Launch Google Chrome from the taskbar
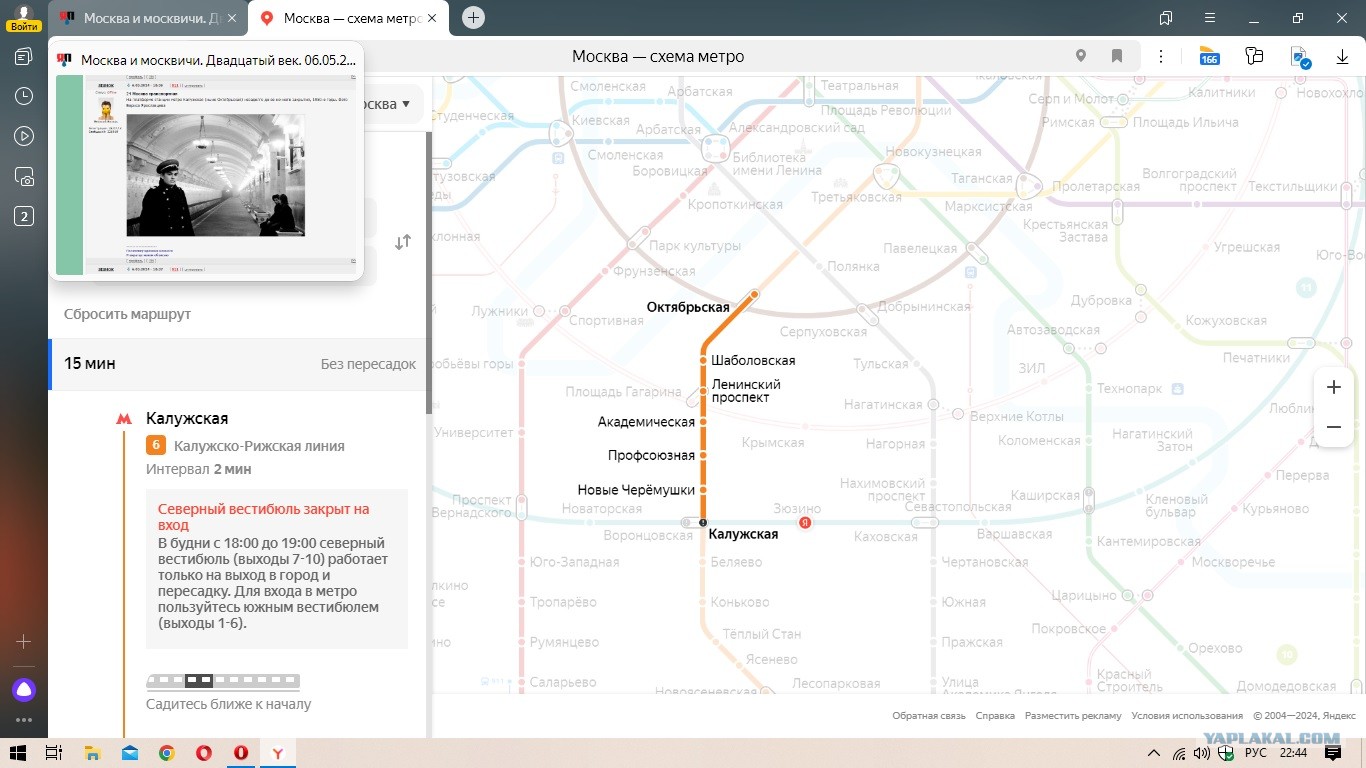1366x768 pixels. [167, 752]
